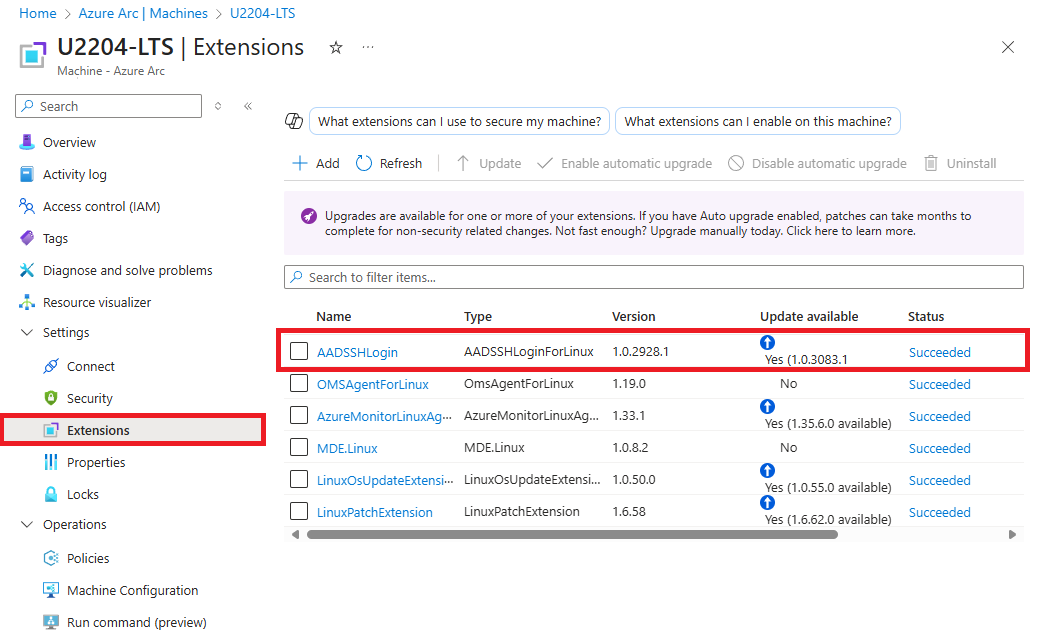Image resolution: width=1038 pixels, height=630 pixels.
Task: Click the Update toolbar button
Action: tap(489, 163)
